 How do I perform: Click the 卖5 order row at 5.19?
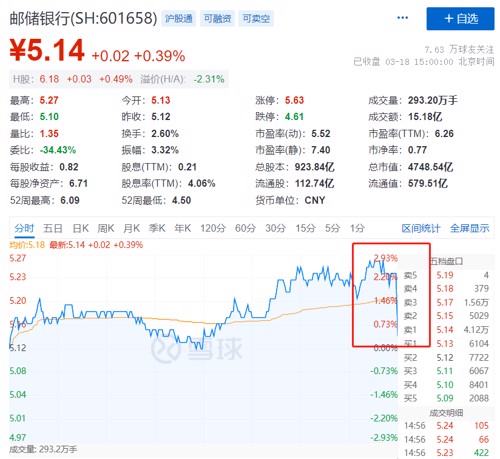[446, 275]
